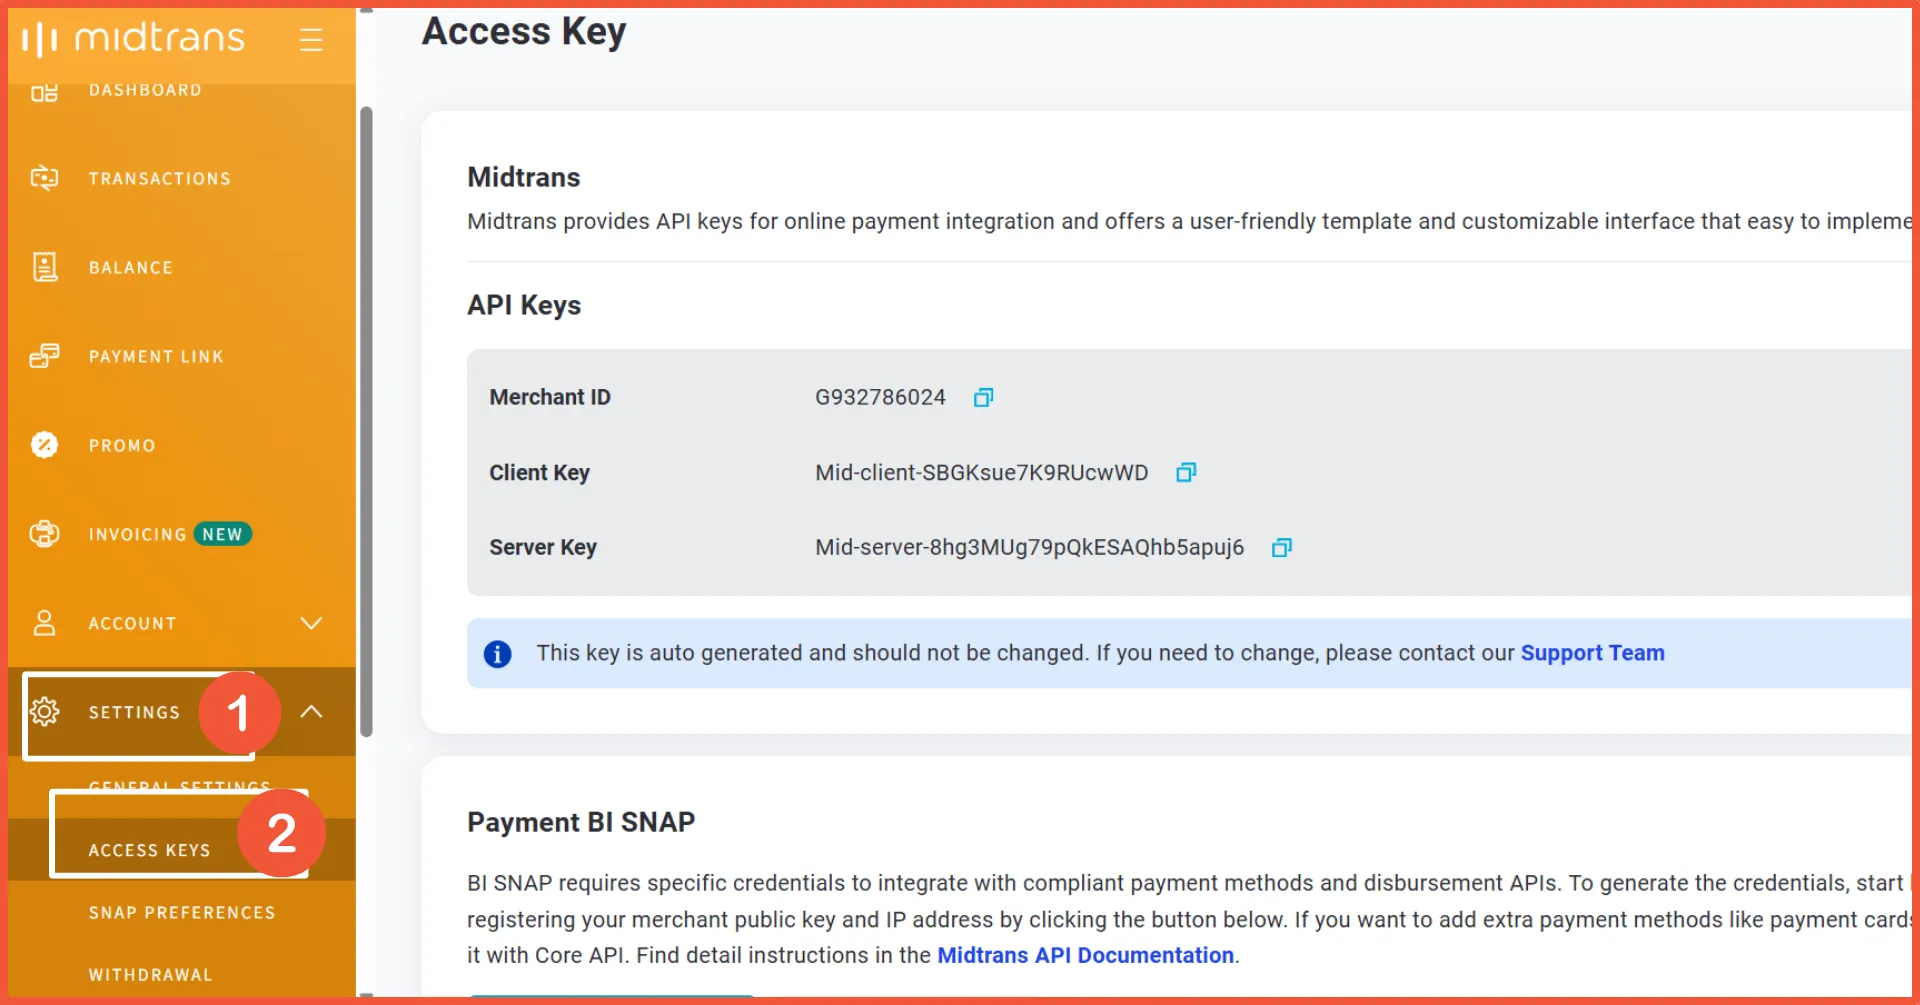Select the Payment Link icon

pyautogui.click(x=45, y=356)
